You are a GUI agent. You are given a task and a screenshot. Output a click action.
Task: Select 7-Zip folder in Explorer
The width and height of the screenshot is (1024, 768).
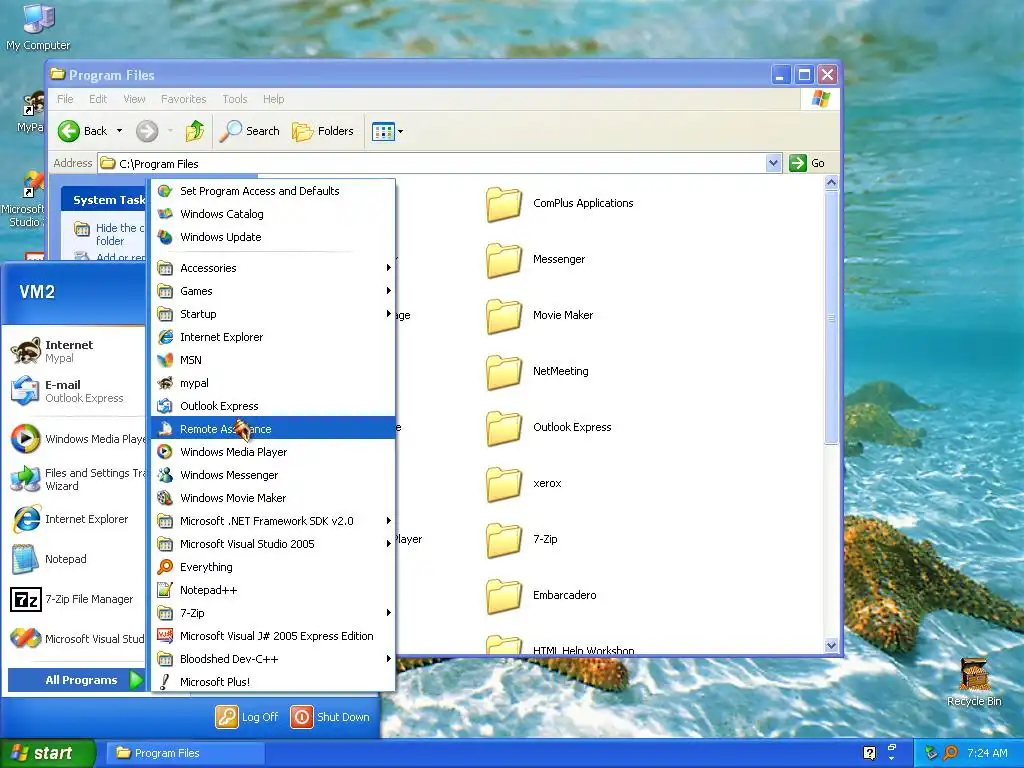click(522, 539)
